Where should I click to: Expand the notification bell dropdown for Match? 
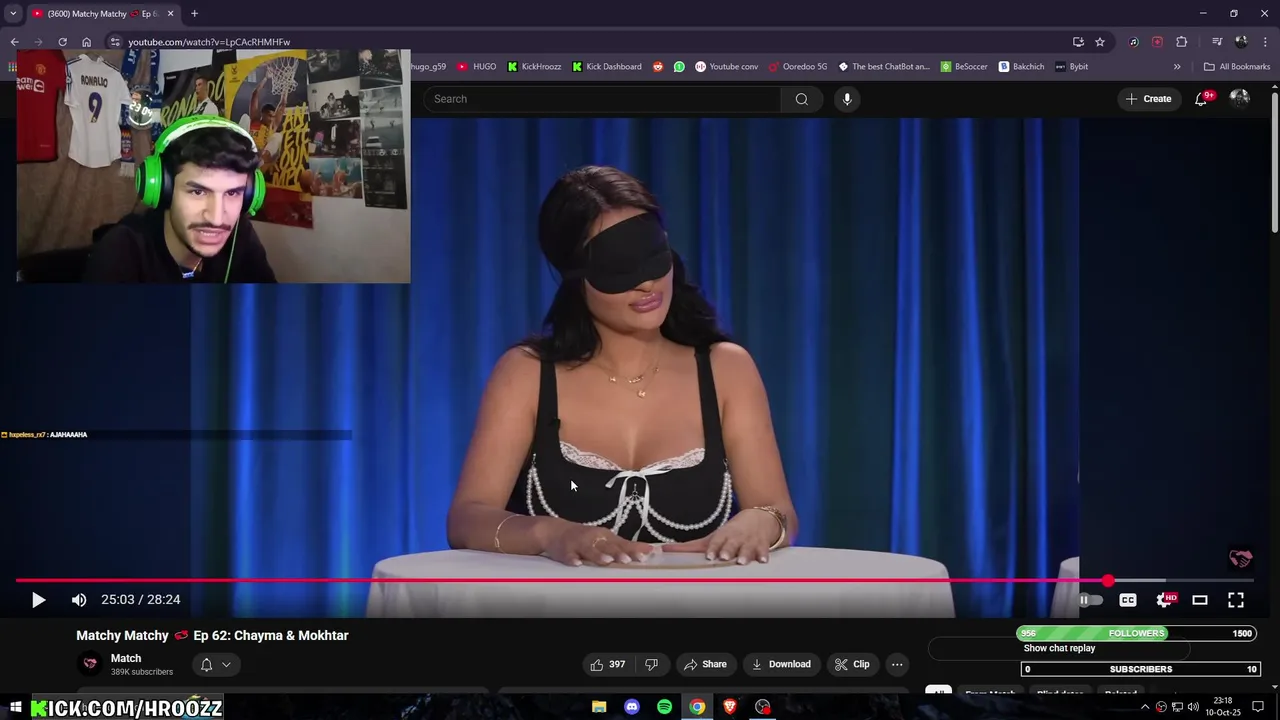click(226, 664)
